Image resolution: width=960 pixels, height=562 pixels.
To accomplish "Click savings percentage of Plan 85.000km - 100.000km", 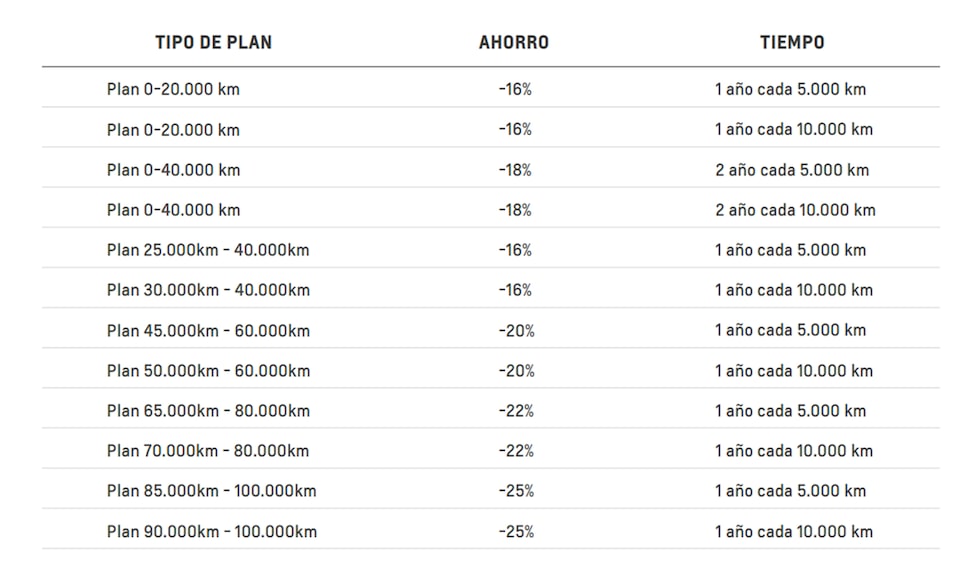I will pyautogui.click(x=516, y=491).
